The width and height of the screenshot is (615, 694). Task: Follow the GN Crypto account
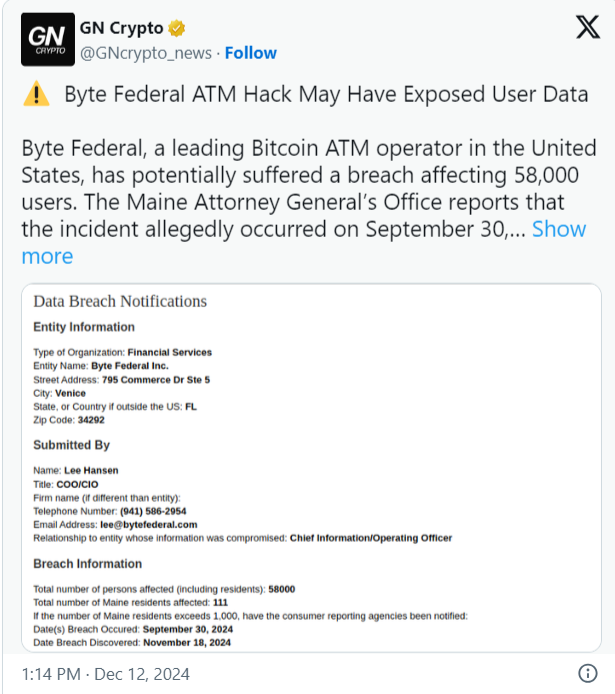pos(251,53)
